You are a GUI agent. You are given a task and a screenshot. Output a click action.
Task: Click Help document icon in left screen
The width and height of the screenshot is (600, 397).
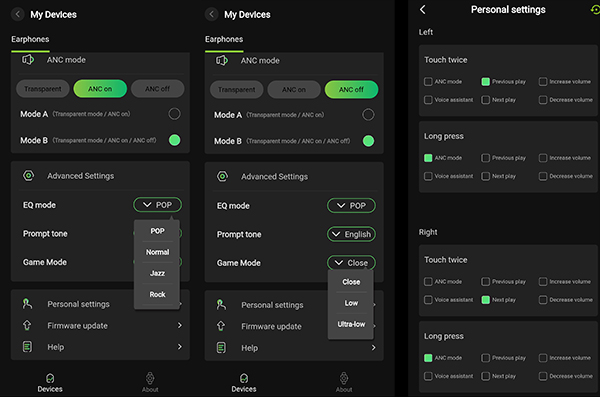(27, 347)
